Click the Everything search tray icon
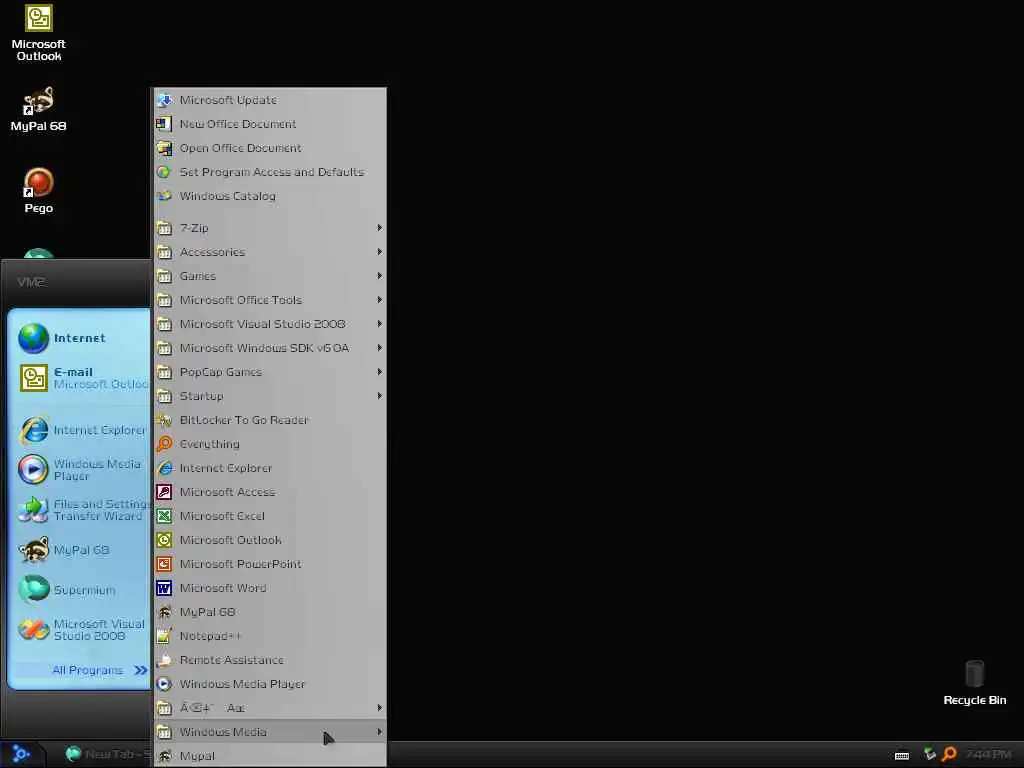The width and height of the screenshot is (1024, 768). click(x=949, y=754)
